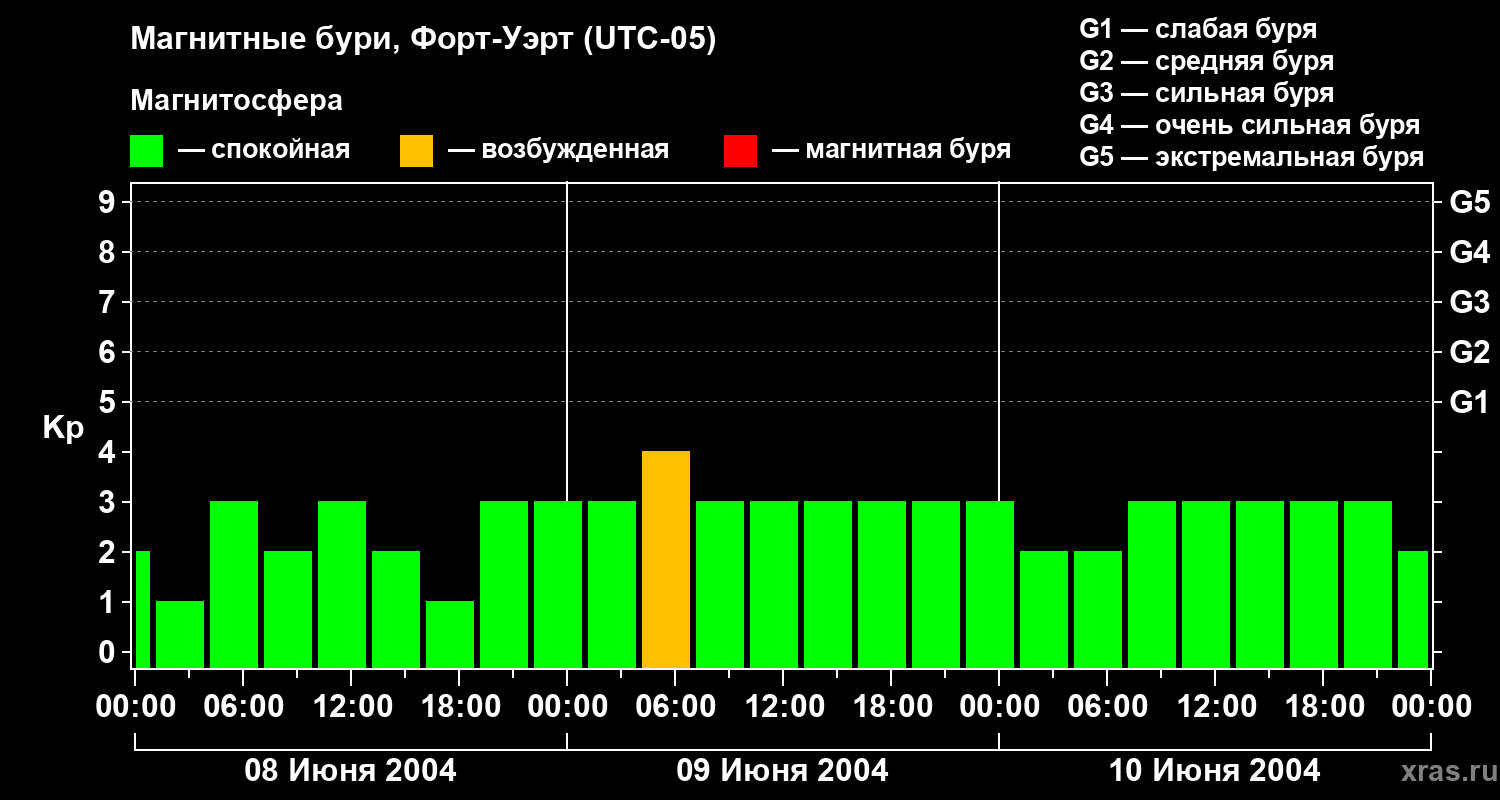1500x800 pixels.
Task: Click the '— магнитная буря' legend label
Action: click(891, 150)
